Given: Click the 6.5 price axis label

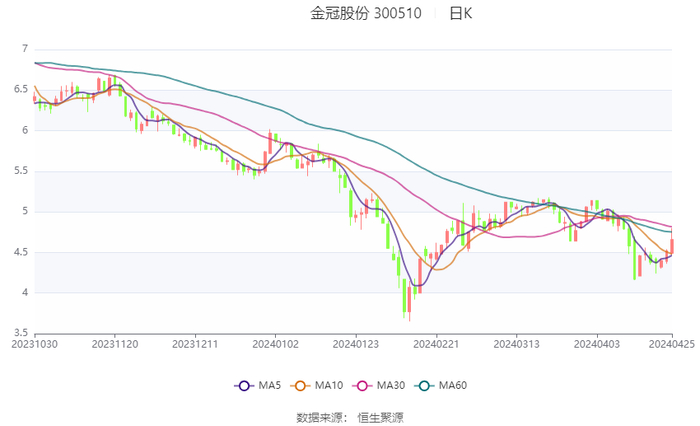Looking at the screenshot, I should [21, 89].
